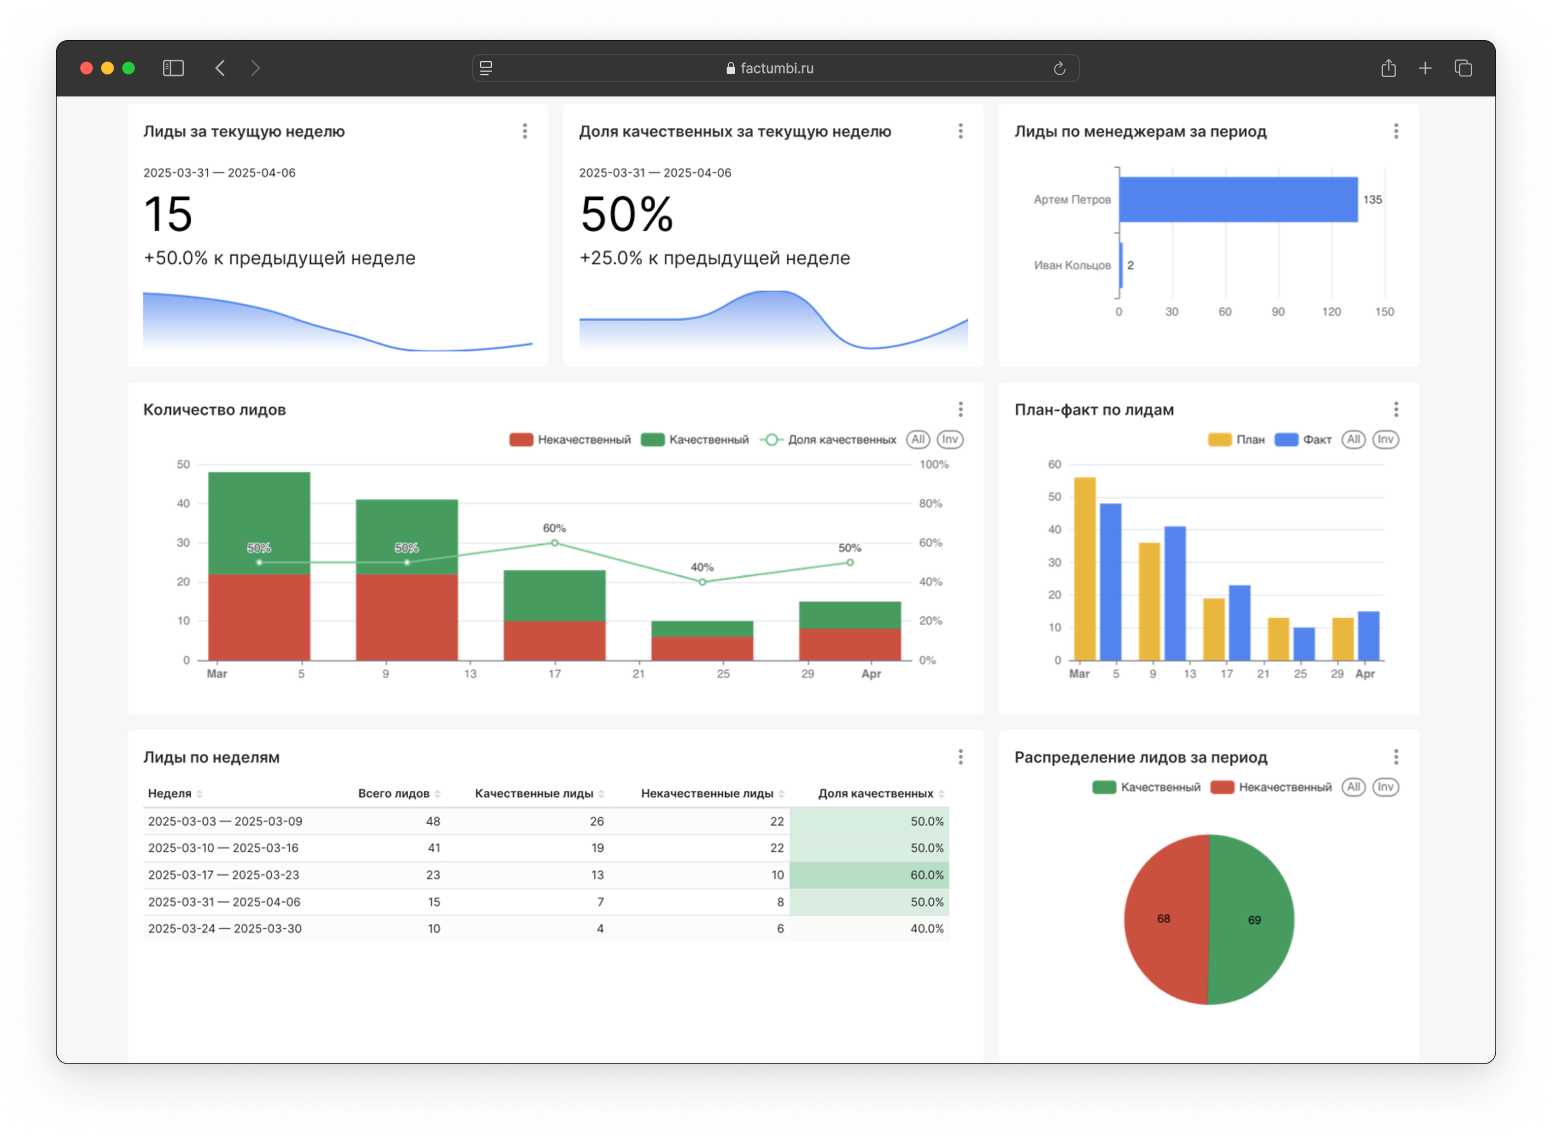Screen dimensions: 1552x1137
Task: Click 'Inv' button in pie chart legend
Action: click(1385, 787)
